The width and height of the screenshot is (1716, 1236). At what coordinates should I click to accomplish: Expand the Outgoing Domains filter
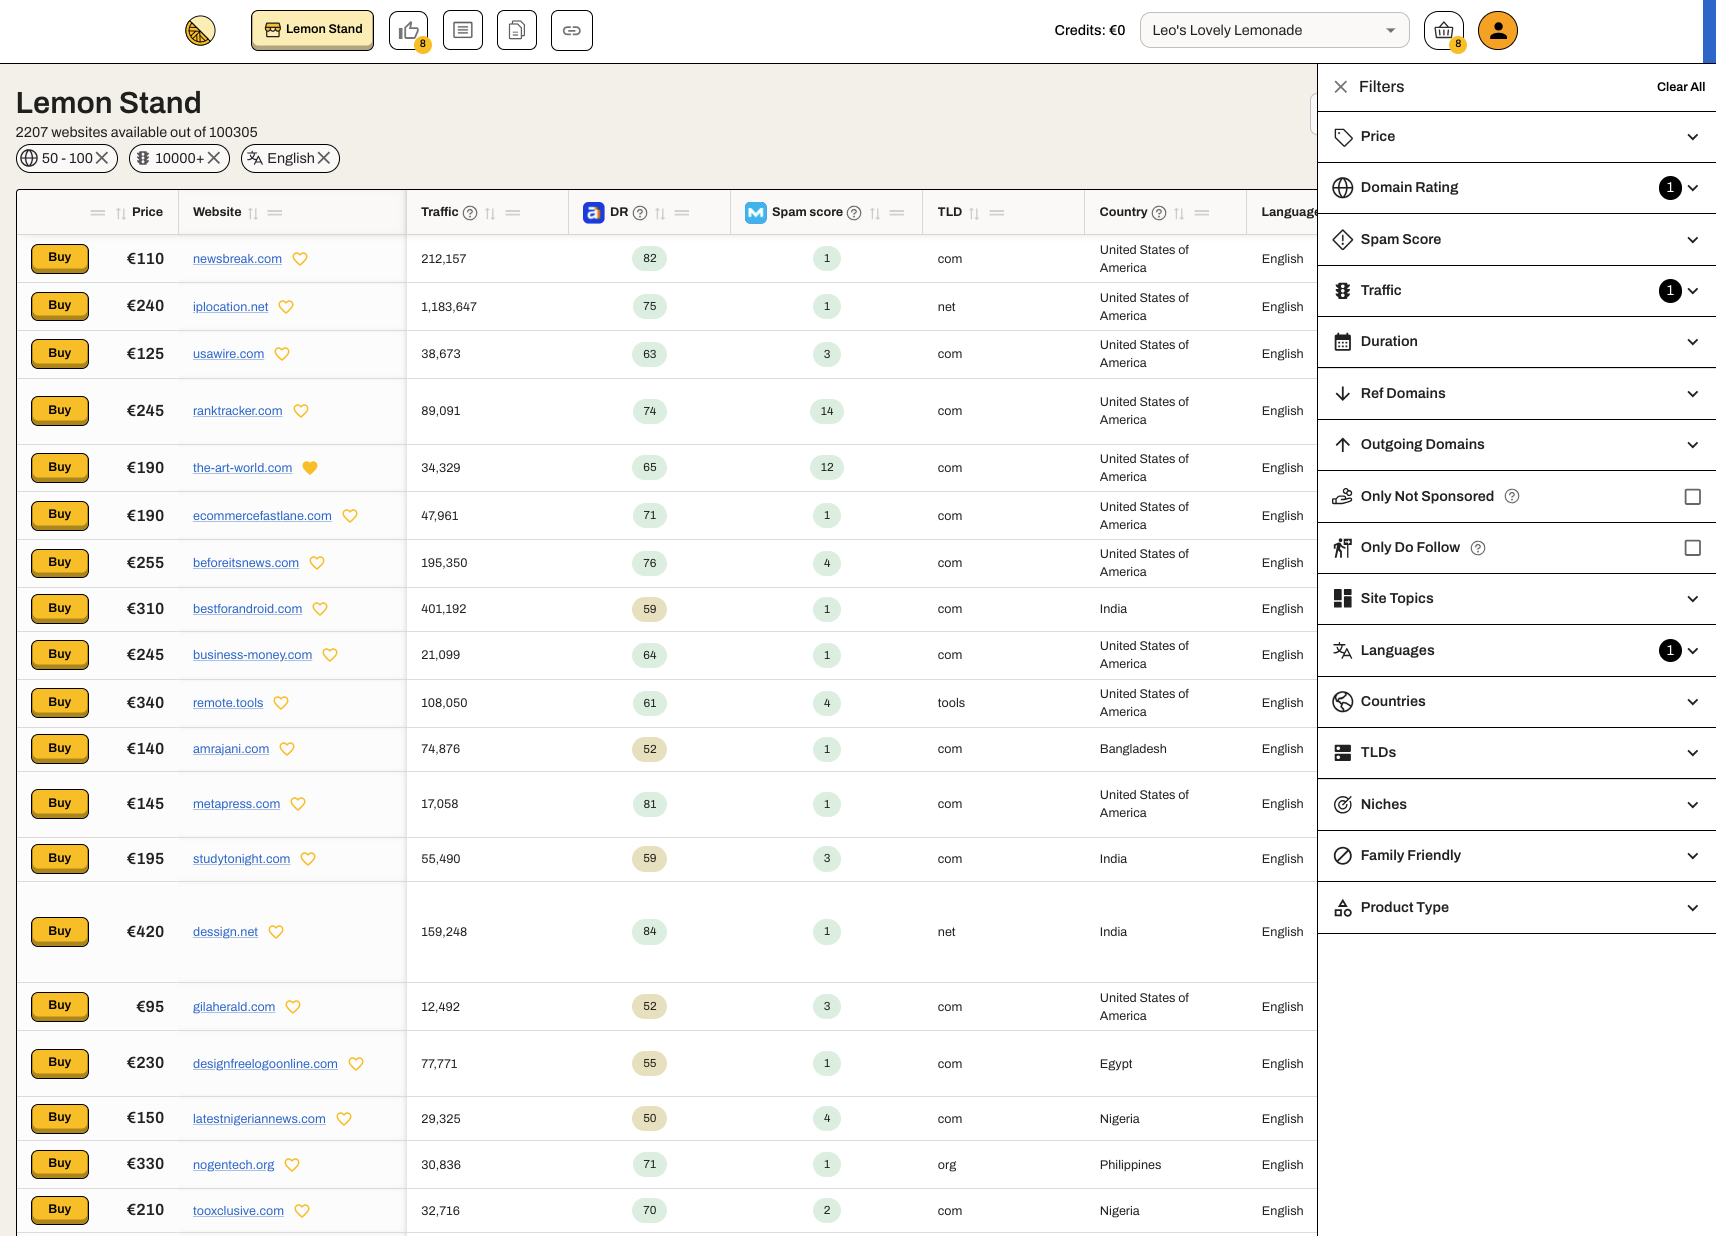coord(1517,445)
